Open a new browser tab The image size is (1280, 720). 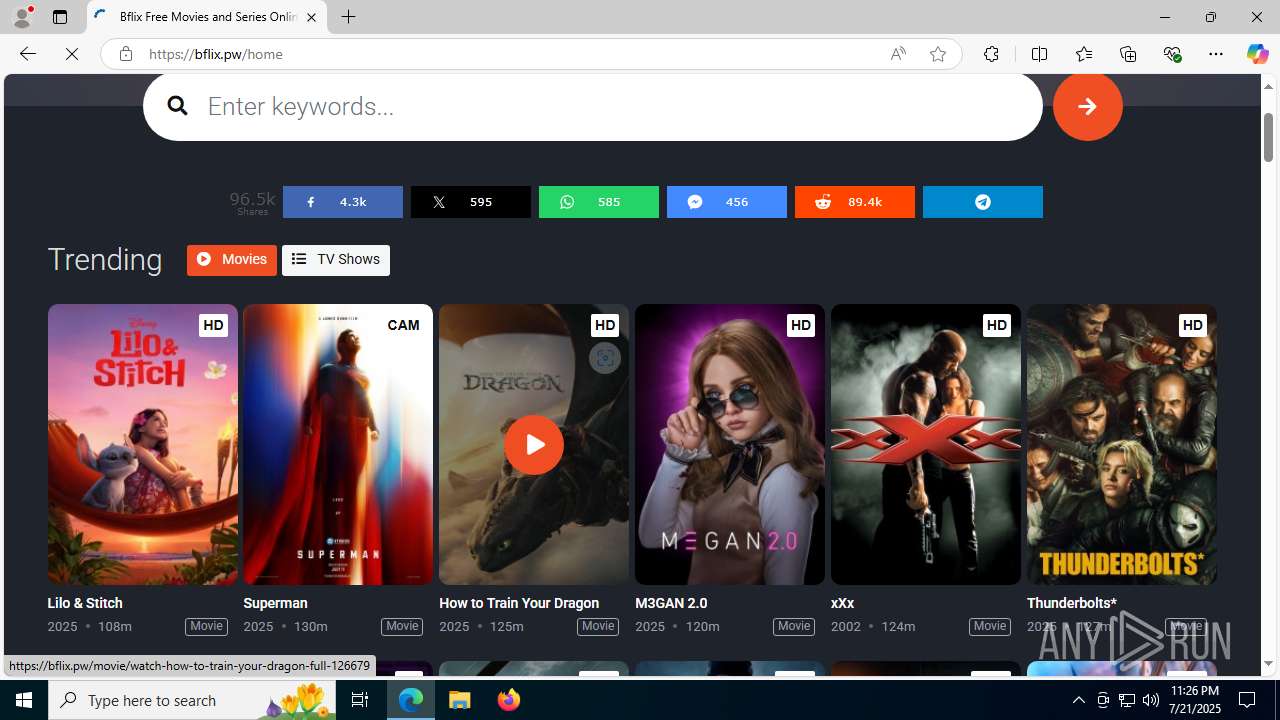coord(348,17)
